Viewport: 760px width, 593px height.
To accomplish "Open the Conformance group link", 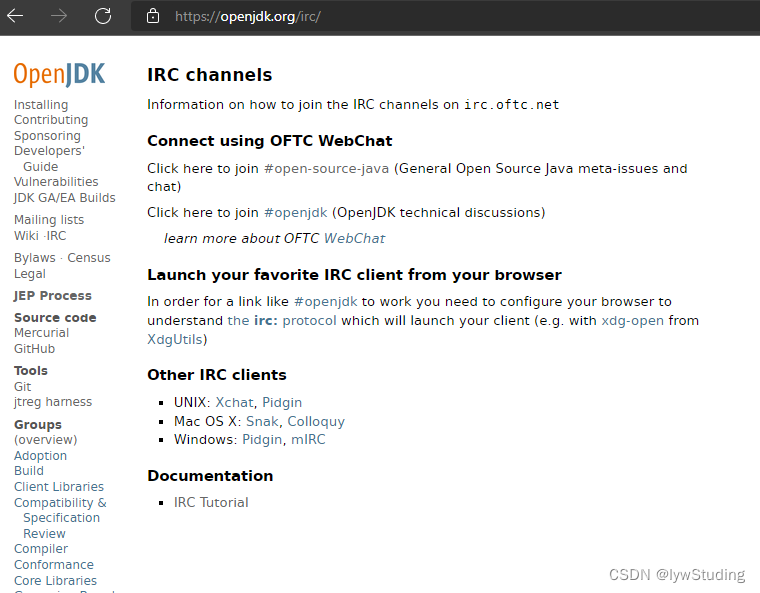I will [x=54, y=565].
